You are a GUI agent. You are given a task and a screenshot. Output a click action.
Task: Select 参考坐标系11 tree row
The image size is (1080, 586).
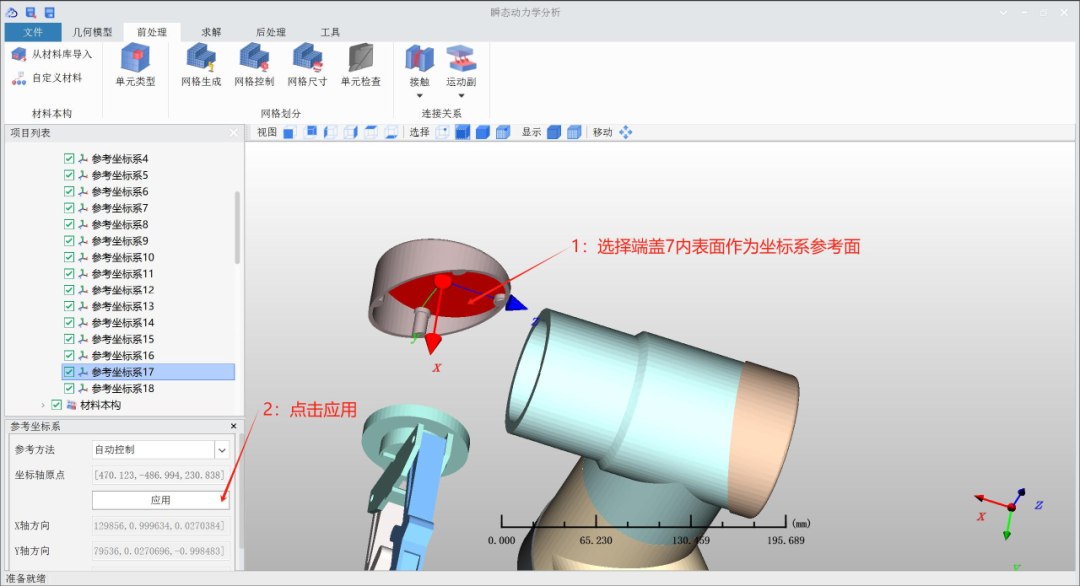[148, 273]
